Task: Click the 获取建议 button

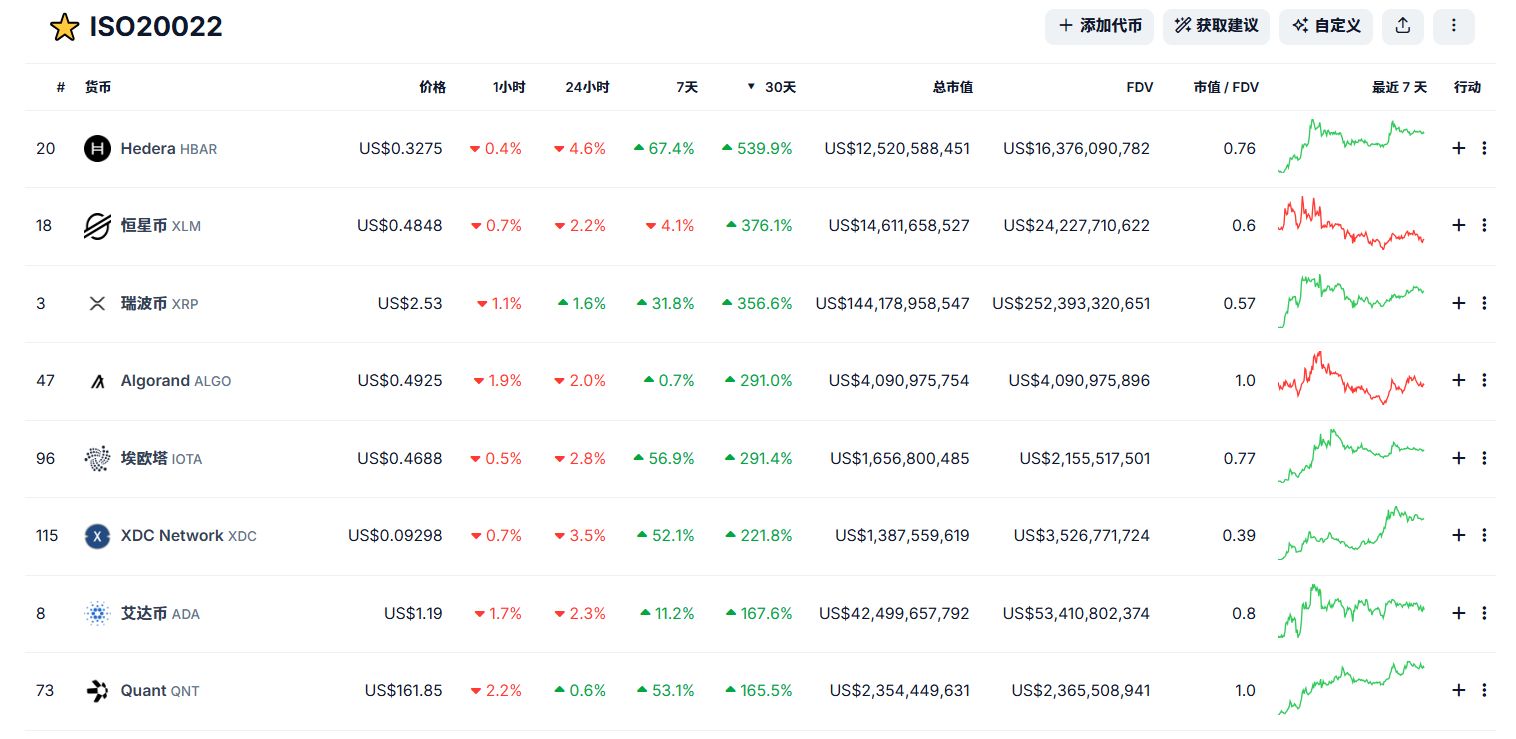Action: coord(1216,26)
